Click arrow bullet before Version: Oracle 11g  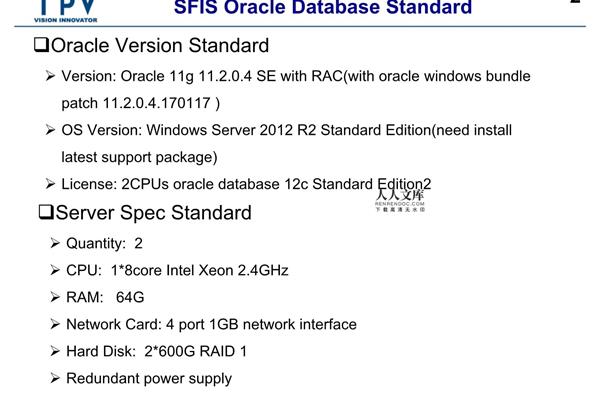coord(50,76)
